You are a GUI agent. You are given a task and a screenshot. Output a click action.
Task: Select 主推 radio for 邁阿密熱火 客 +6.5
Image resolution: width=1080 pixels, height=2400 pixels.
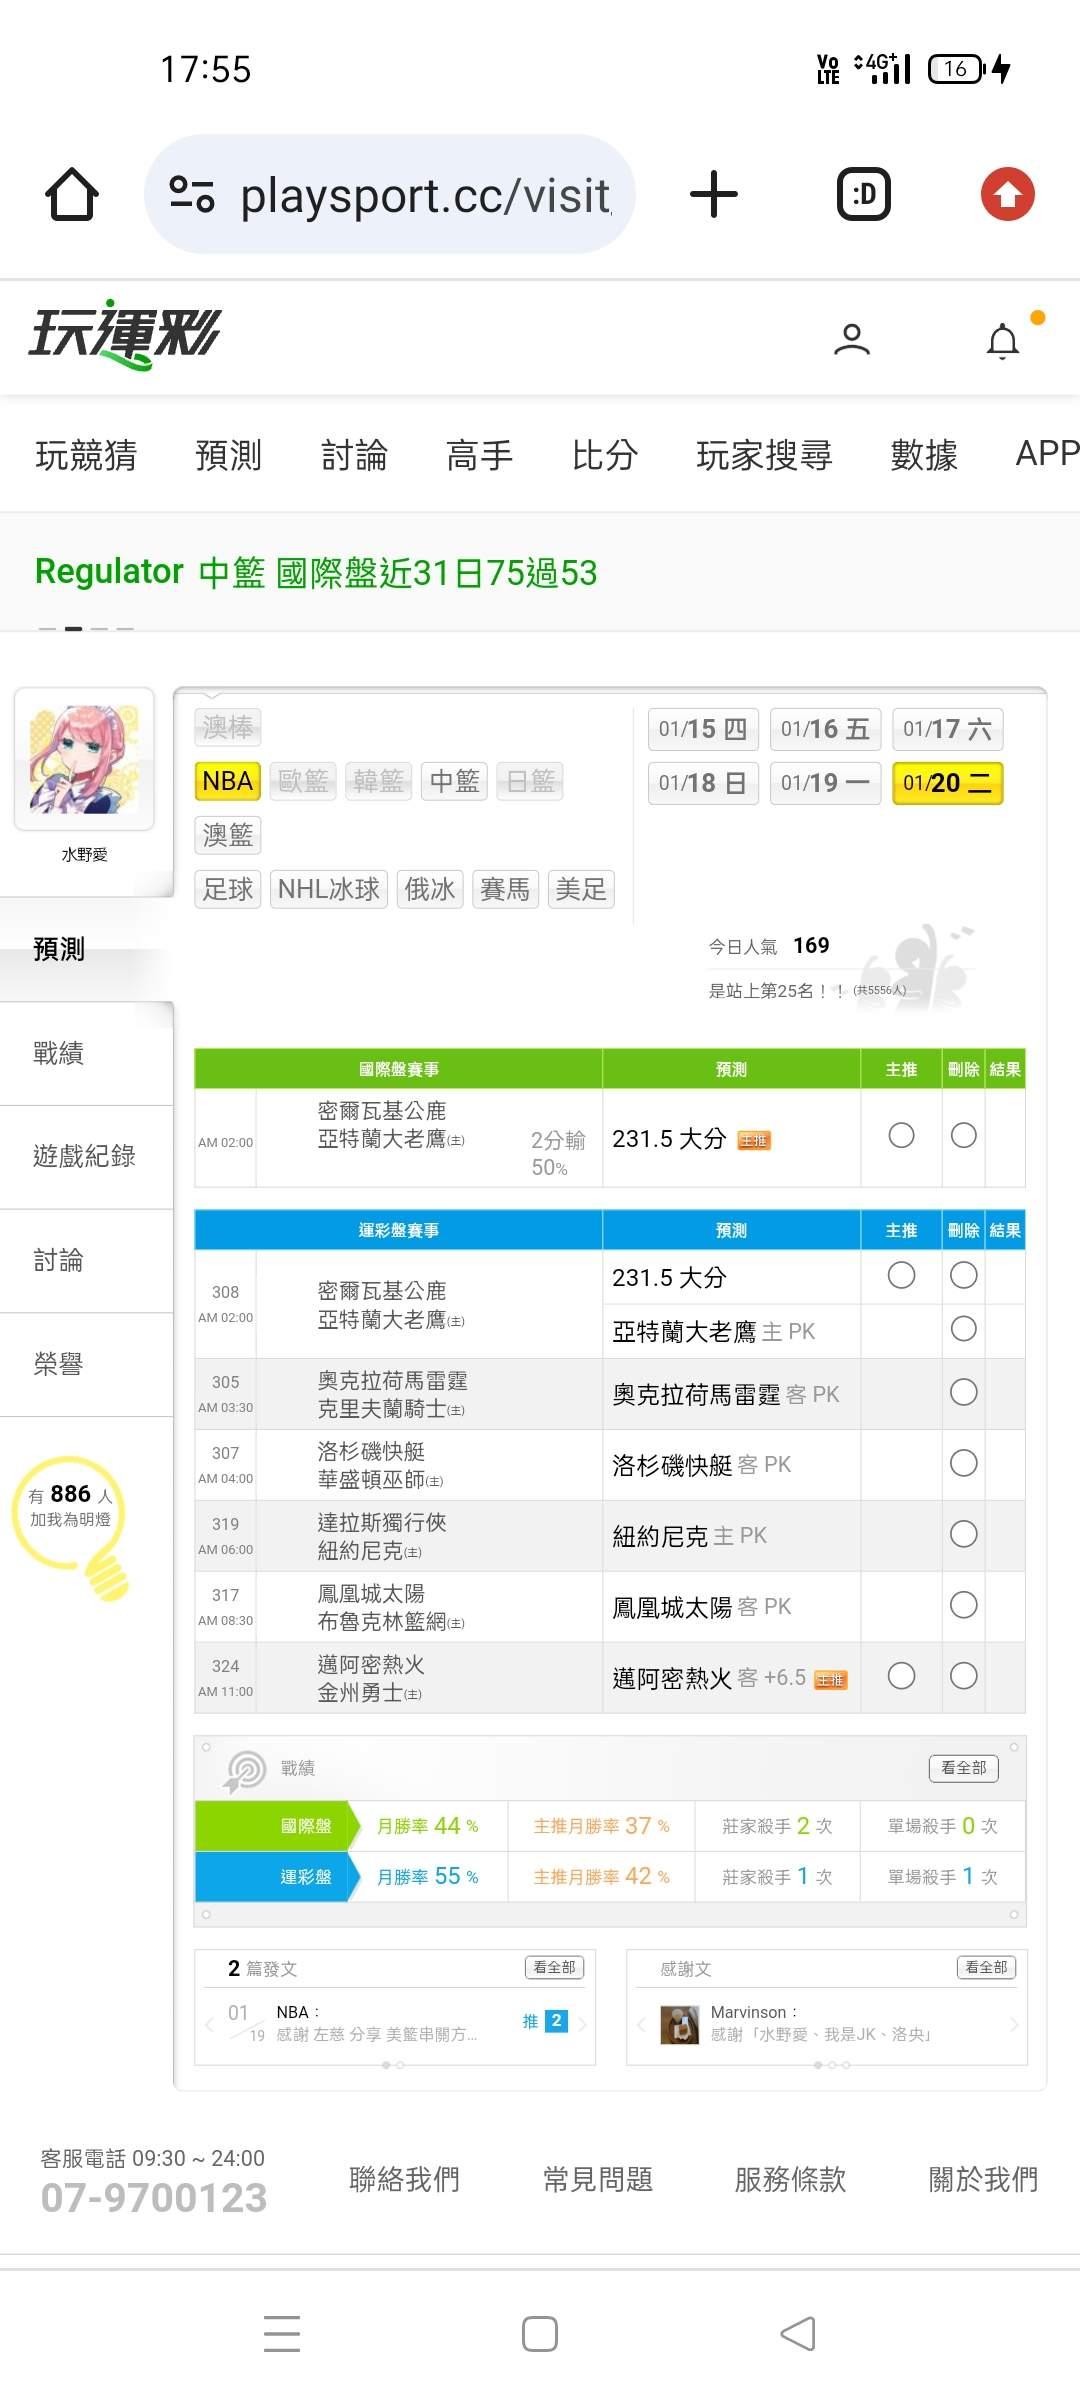coord(901,1676)
